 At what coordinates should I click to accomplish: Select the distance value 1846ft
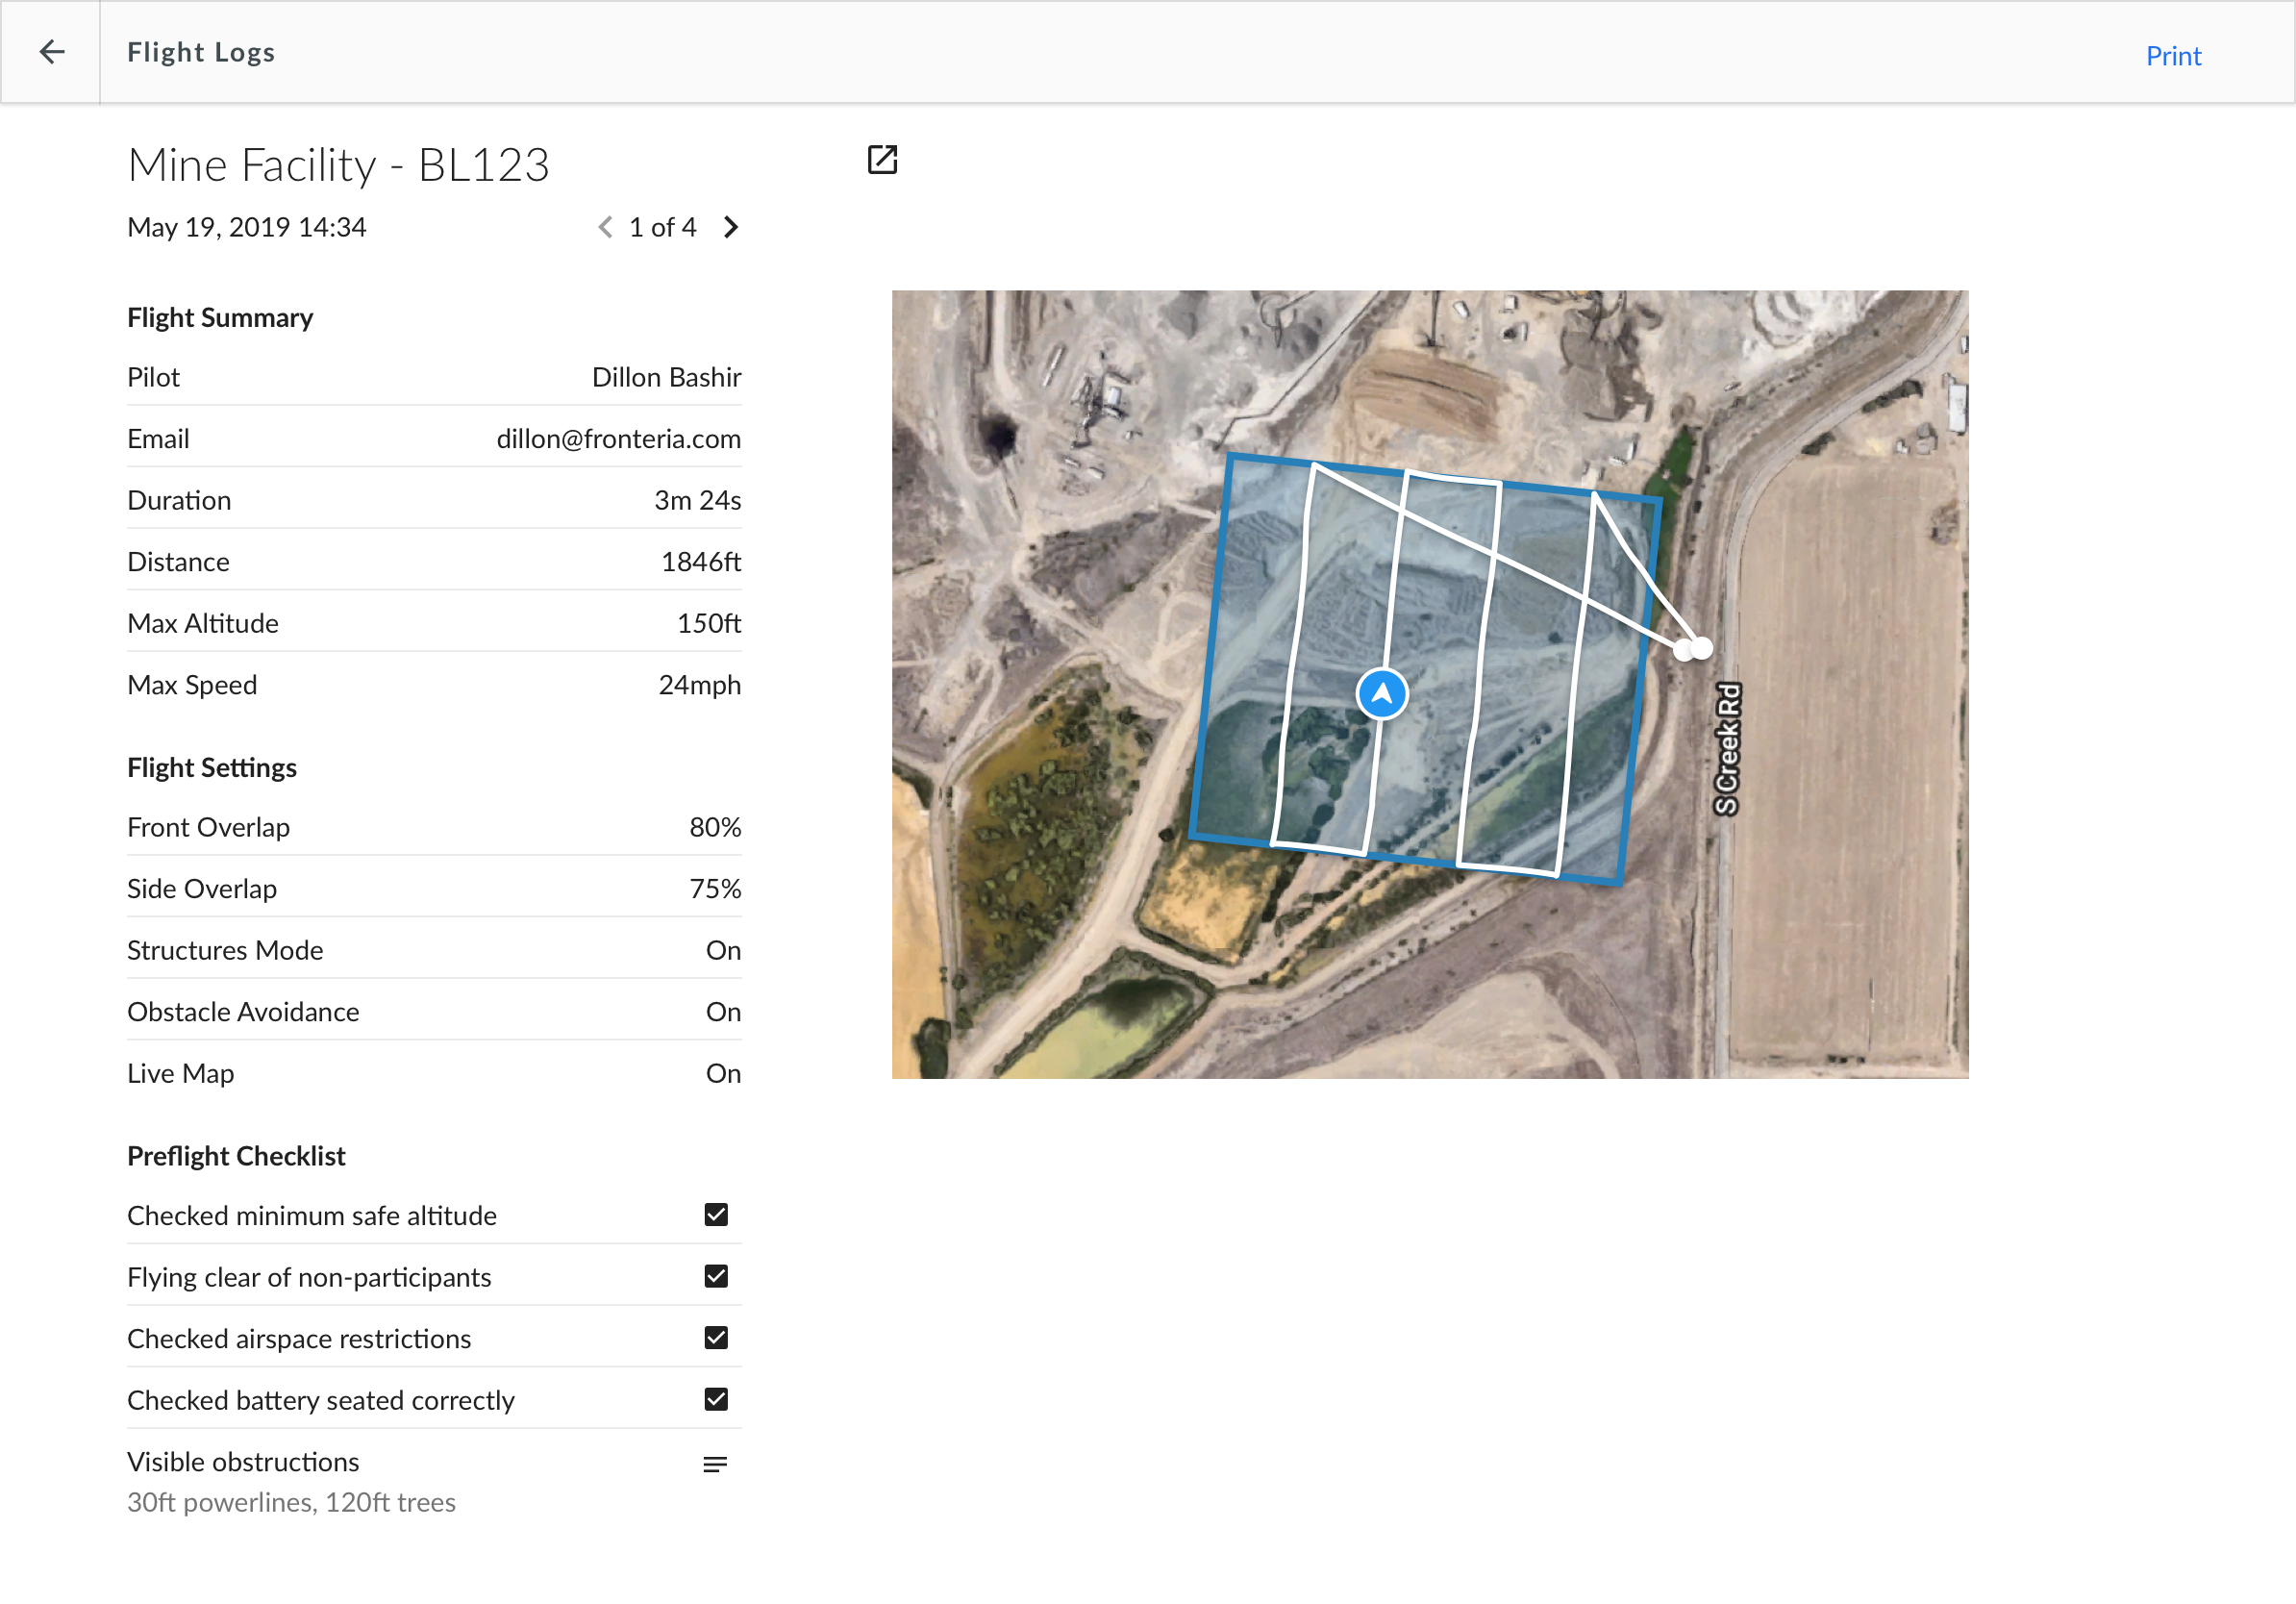701,562
